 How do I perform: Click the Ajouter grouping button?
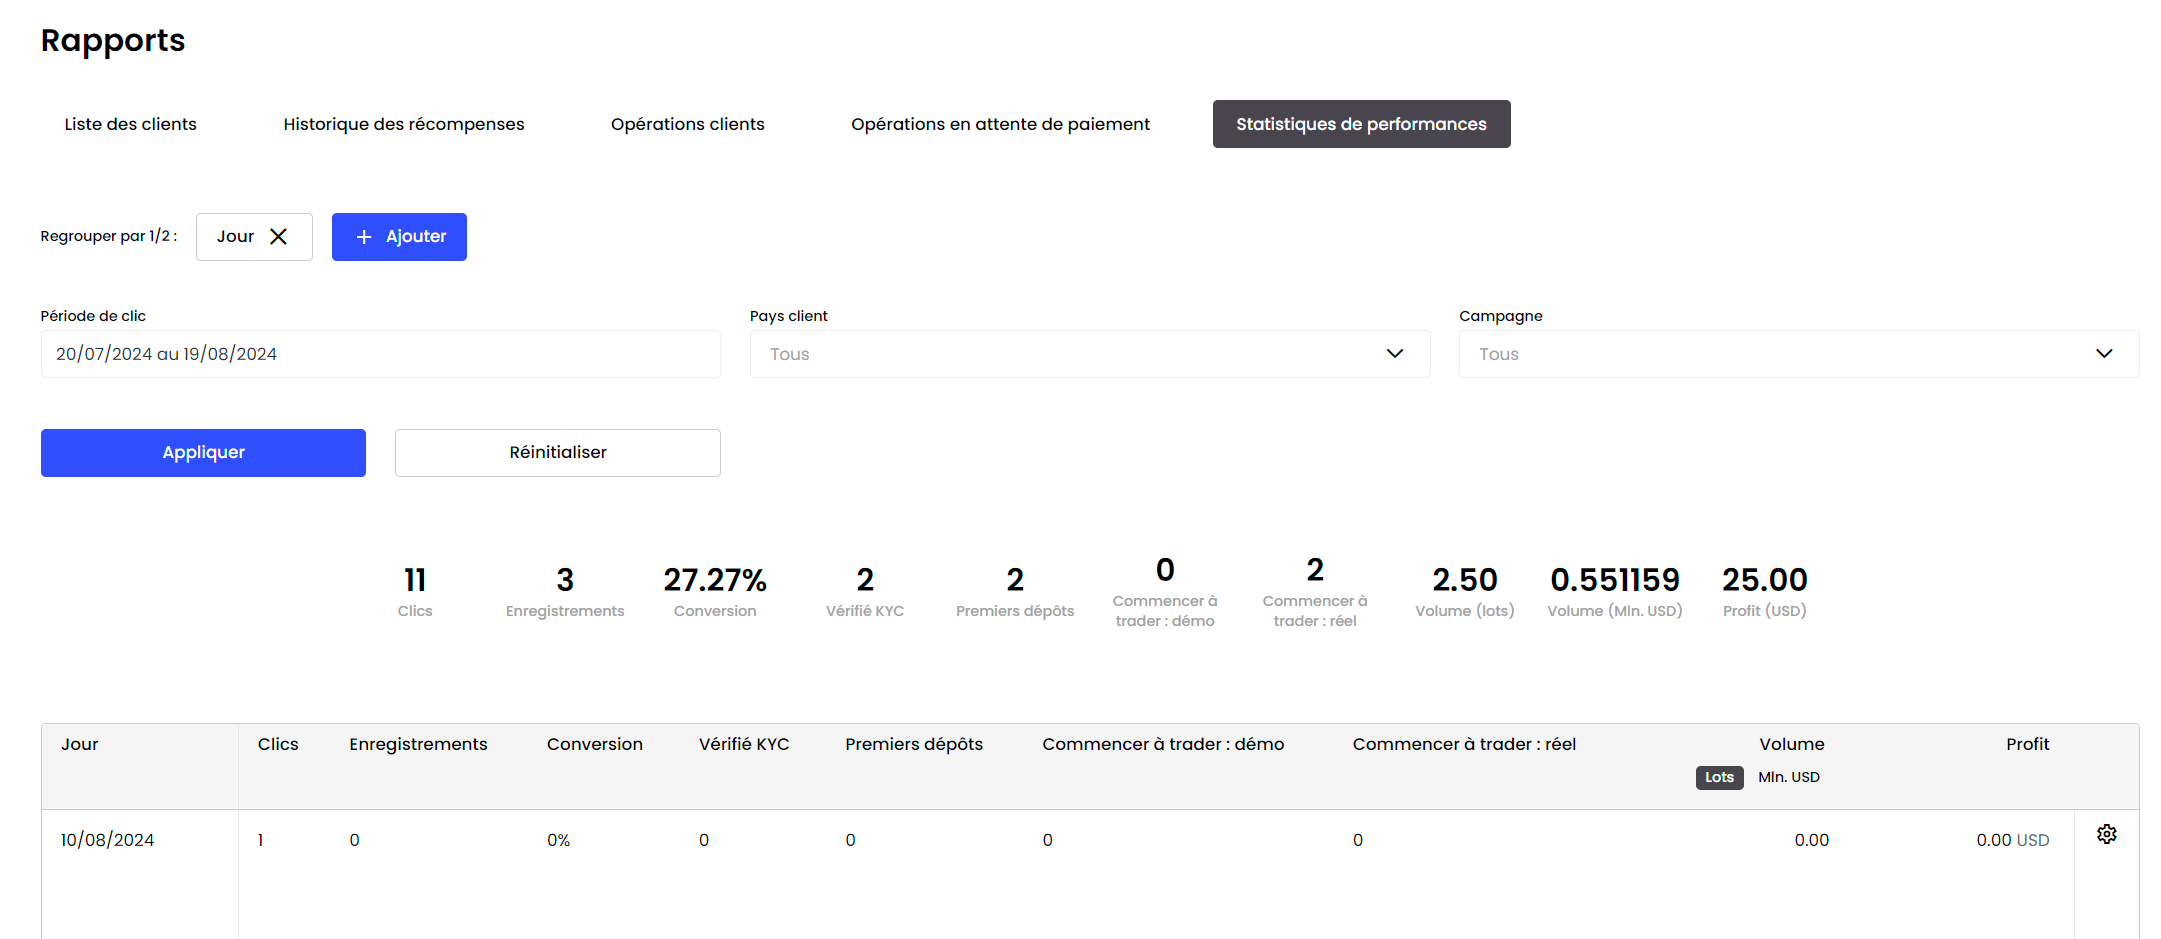[x=399, y=237]
